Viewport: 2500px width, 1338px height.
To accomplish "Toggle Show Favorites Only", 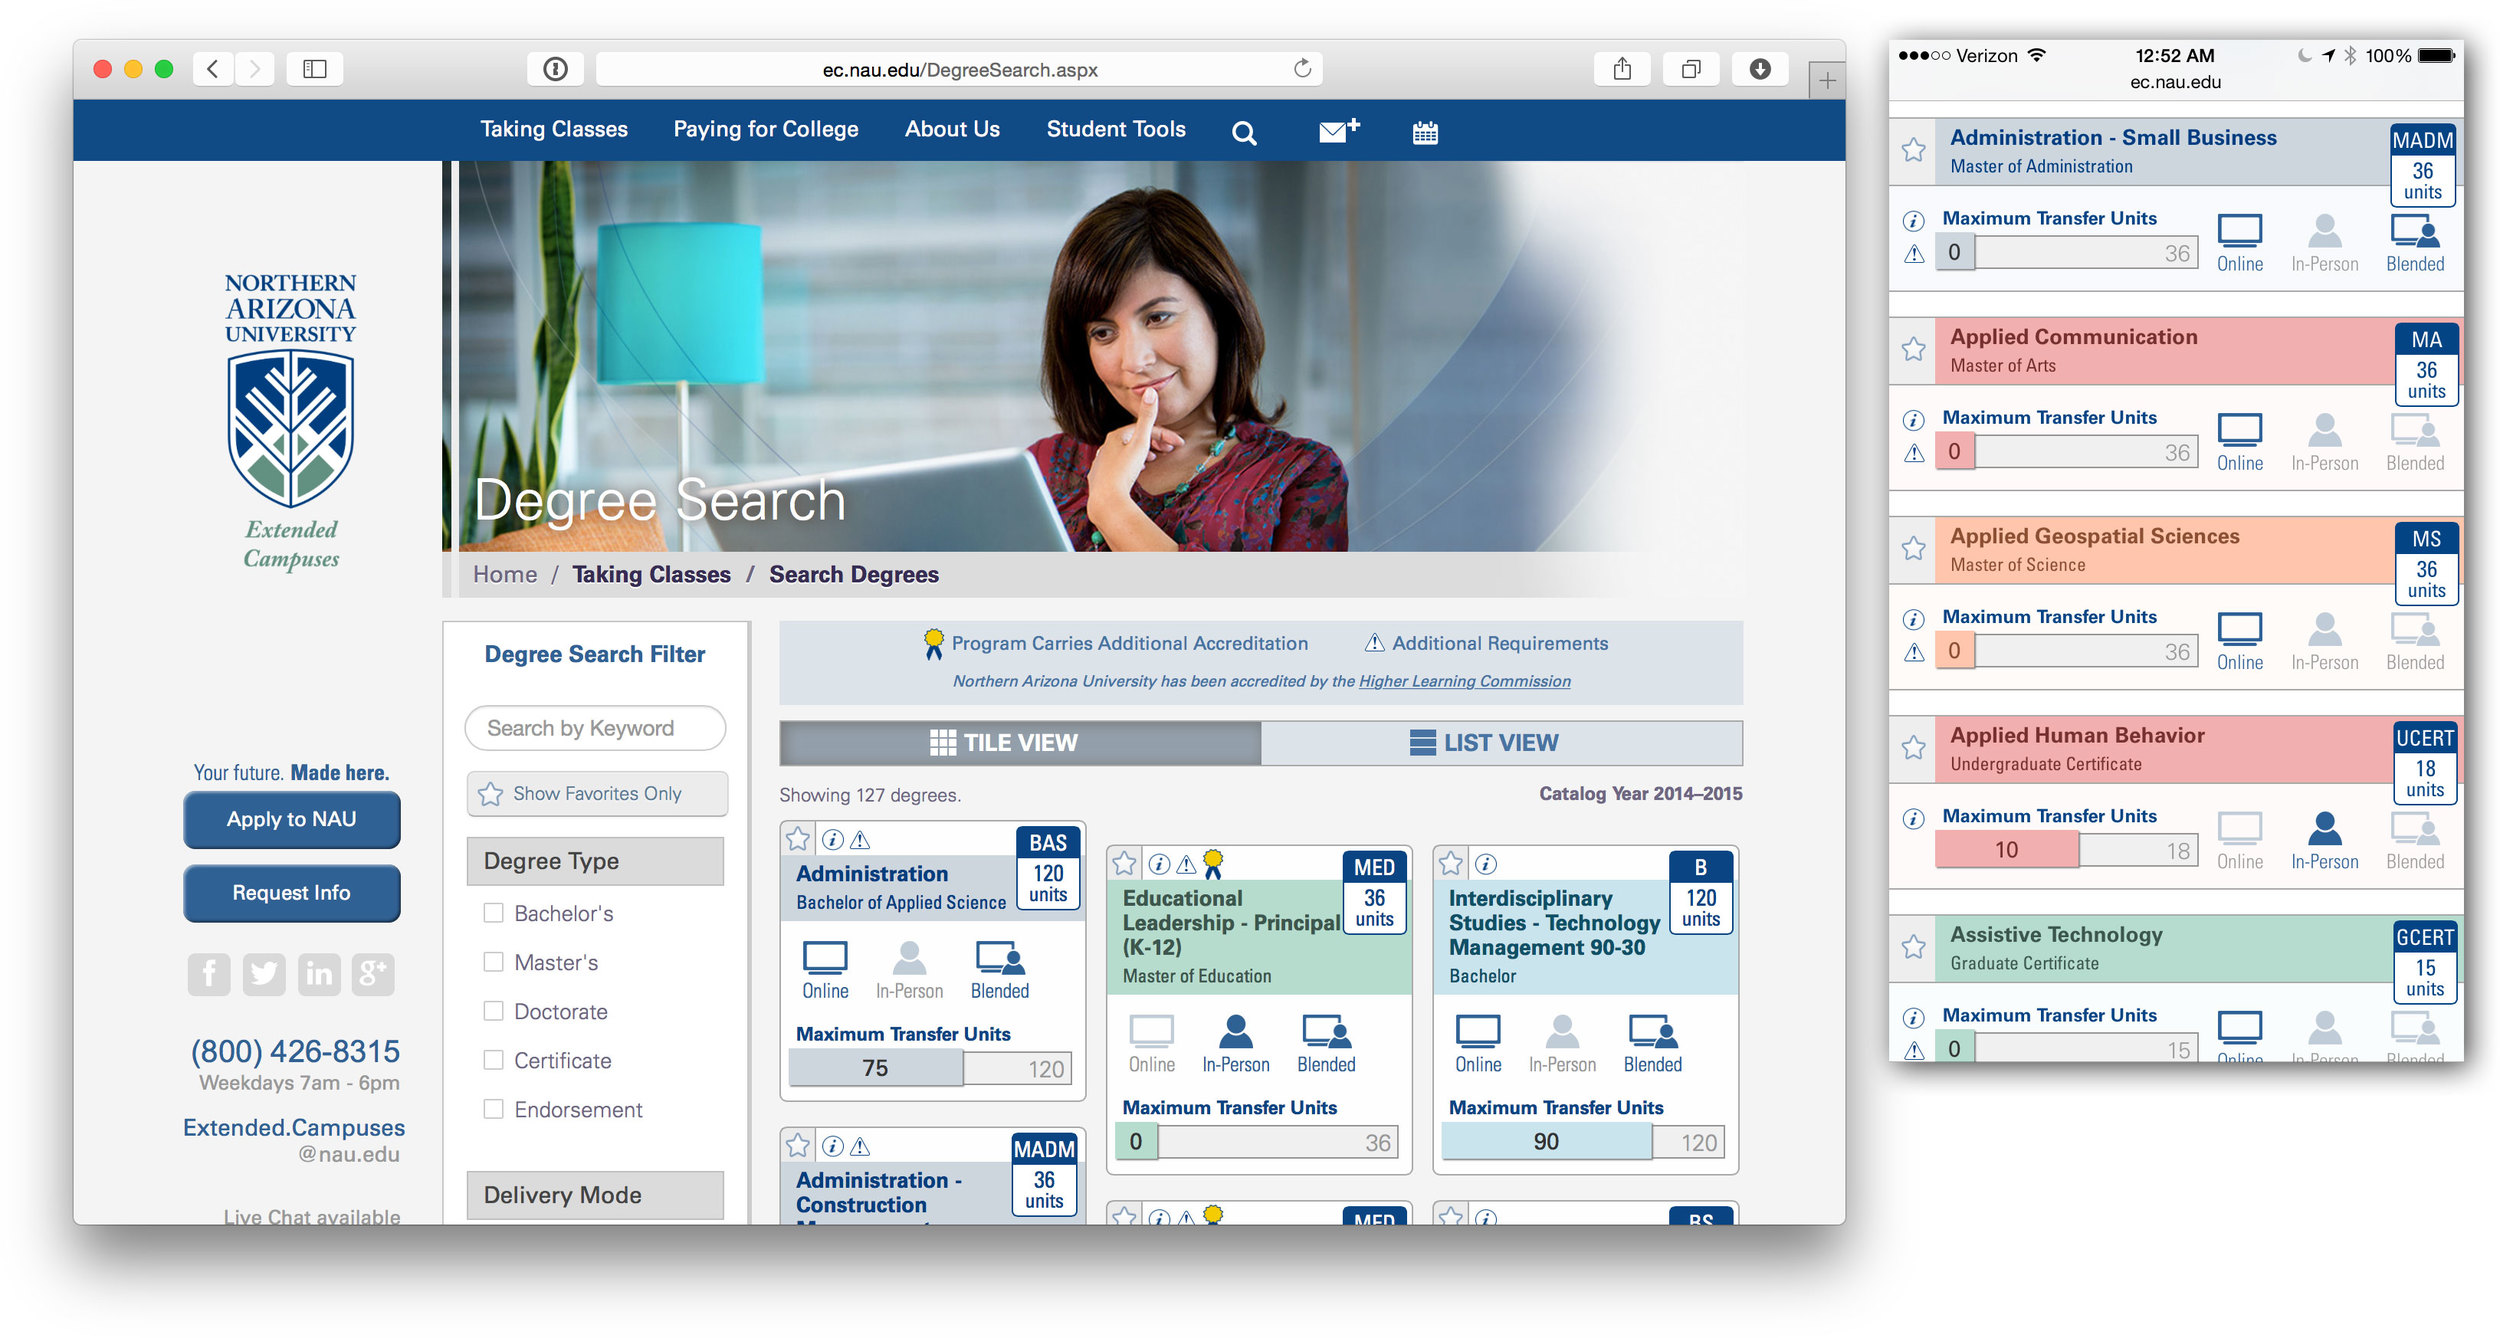I will [x=597, y=793].
